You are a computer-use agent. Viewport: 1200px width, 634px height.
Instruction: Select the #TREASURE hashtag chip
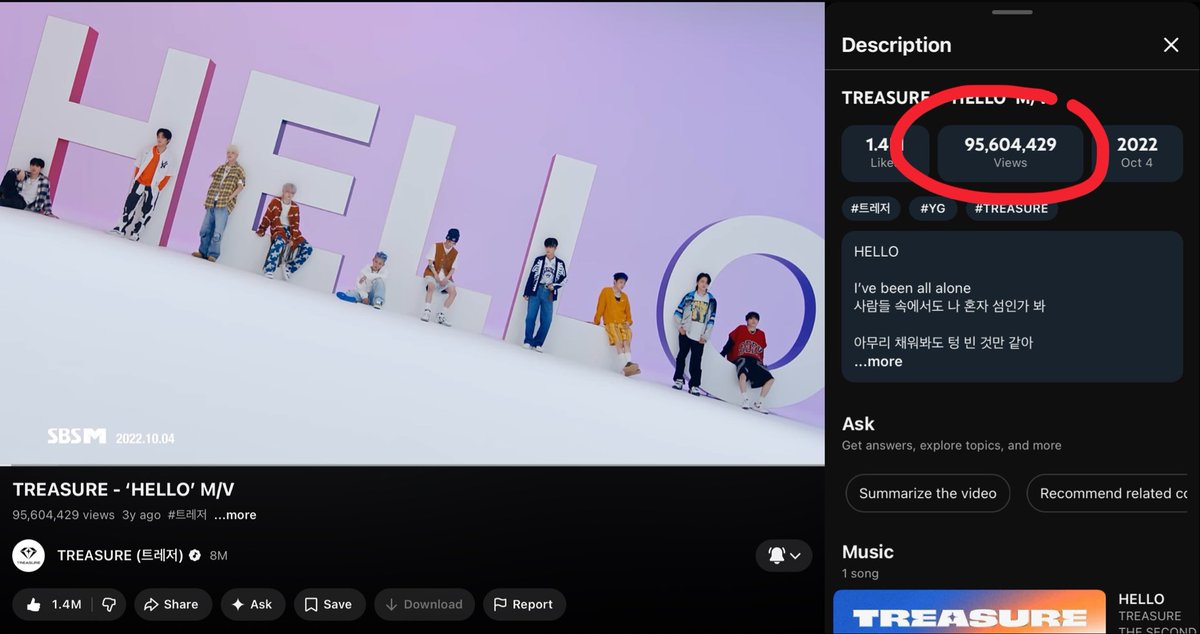tap(1011, 208)
